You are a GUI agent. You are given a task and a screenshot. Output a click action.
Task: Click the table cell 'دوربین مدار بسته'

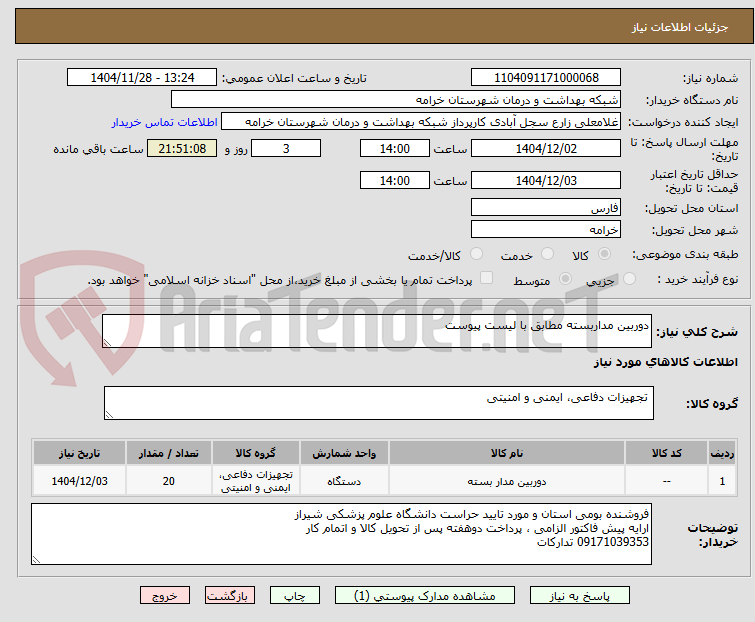tap(507, 481)
